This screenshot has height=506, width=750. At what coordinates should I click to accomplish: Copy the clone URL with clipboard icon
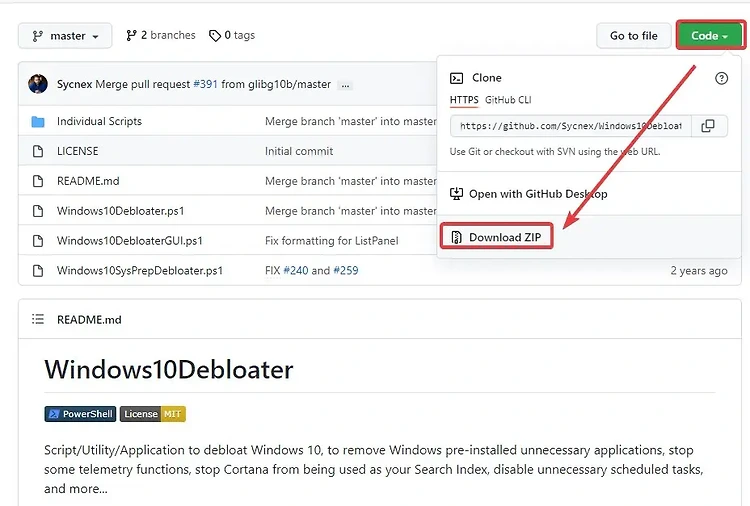[x=708, y=126]
